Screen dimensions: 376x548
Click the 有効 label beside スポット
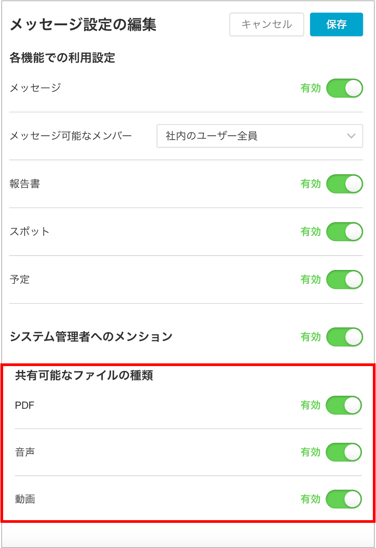311,231
